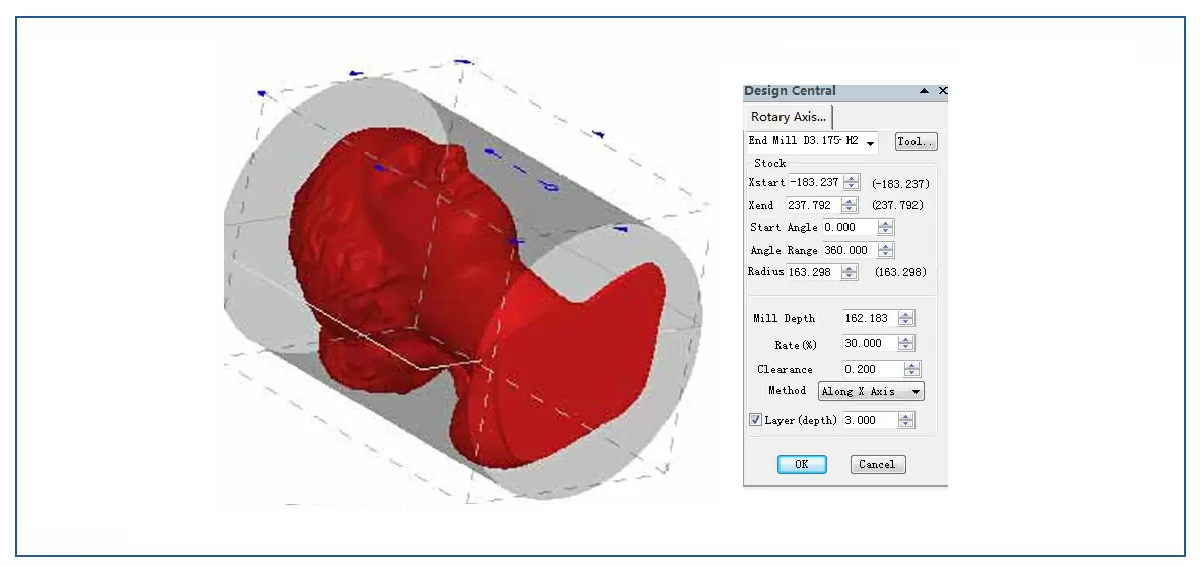Viewport: 1200px width, 566px height.
Task: Close the Design Central panel
Action: [942, 91]
